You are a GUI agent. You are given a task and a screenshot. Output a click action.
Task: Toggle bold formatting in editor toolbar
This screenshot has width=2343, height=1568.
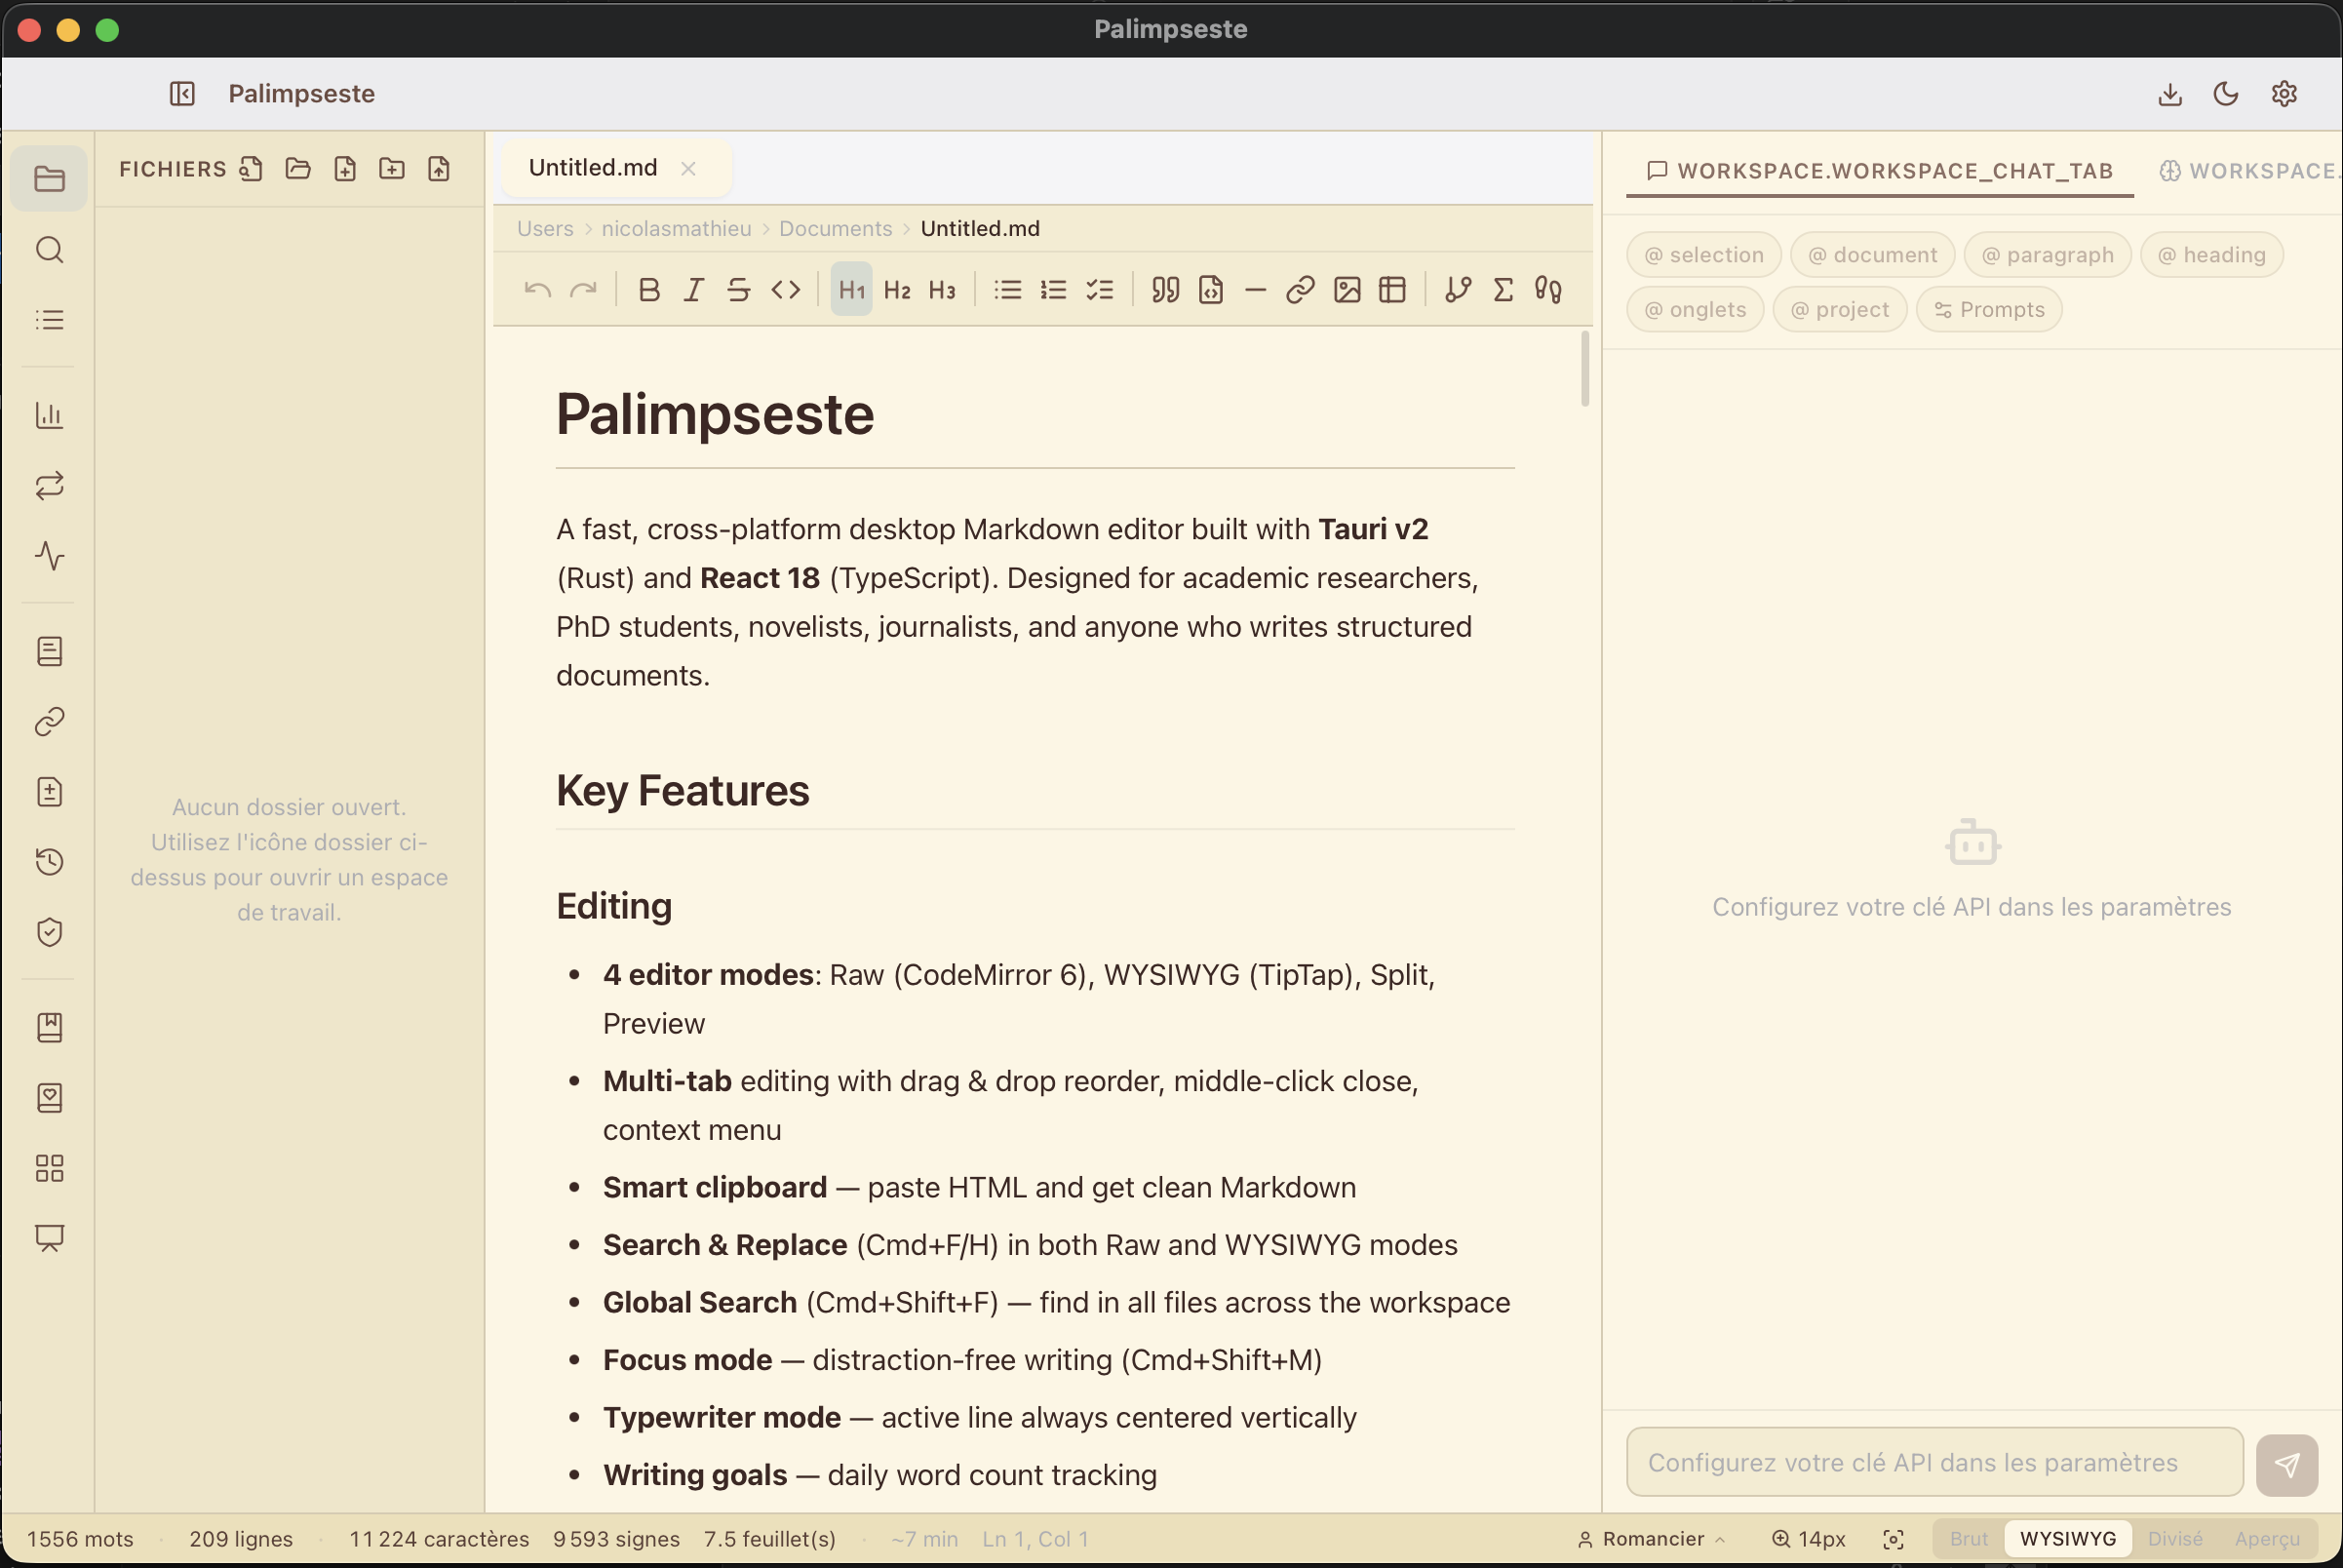[x=649, y=290]
